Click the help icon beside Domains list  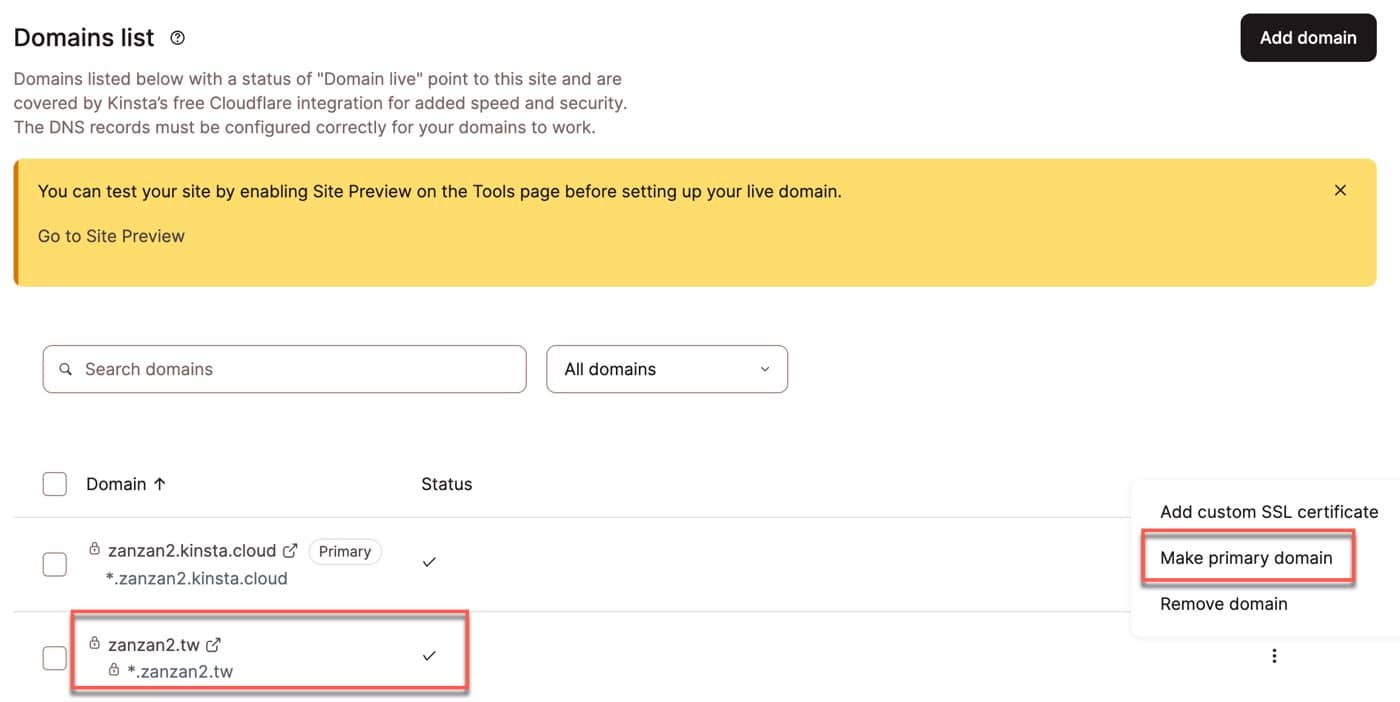click(178, 38)
